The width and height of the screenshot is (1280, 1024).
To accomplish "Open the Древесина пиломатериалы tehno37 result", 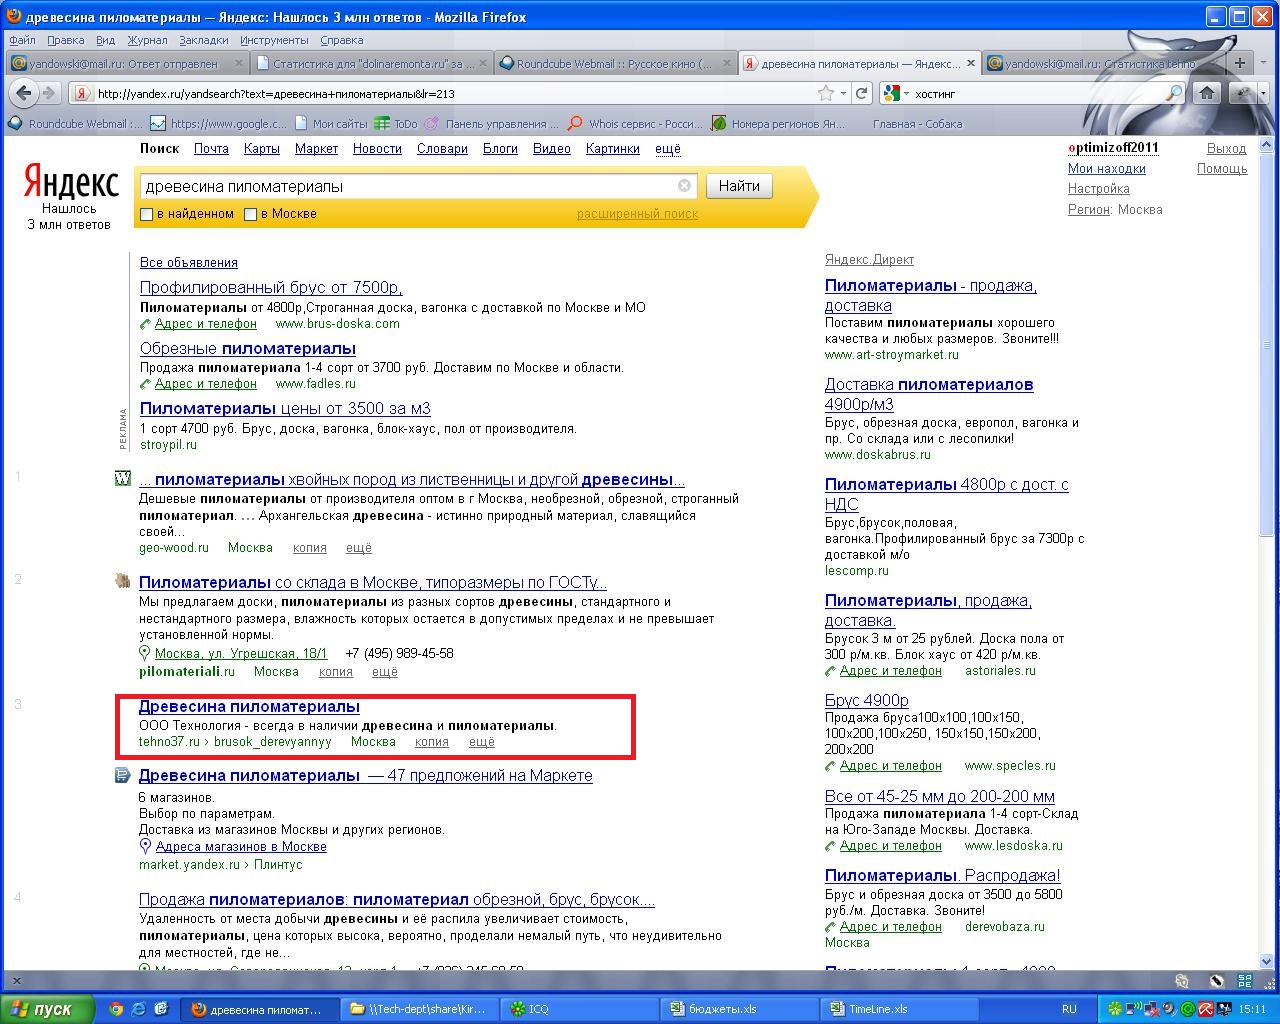I will click(x=249, y=707).
